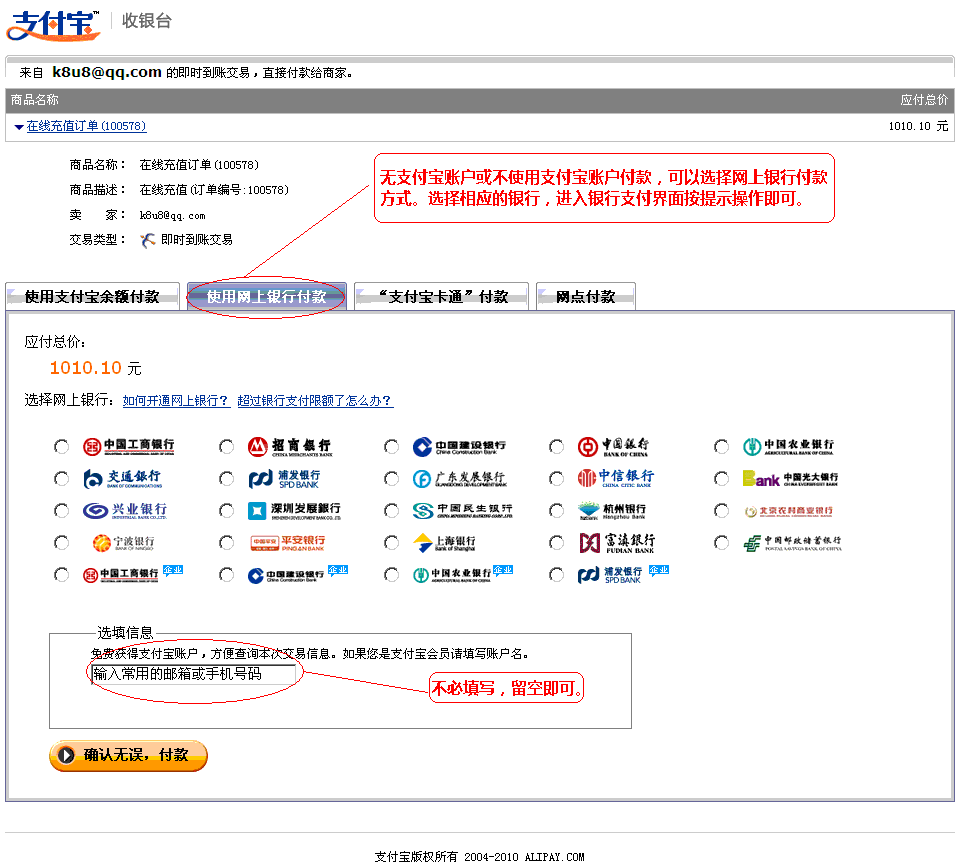Select the radio button for 中国银行
Image resolution: width=976 pixels, height=865 pixels.
pyautogui.click(x=556, y=447)
